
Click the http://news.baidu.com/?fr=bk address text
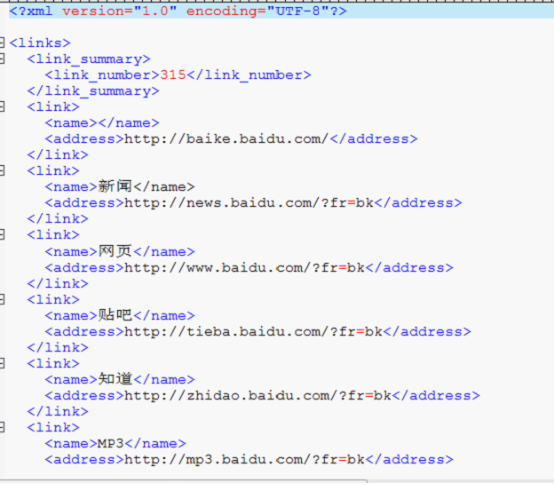[249, 203]
